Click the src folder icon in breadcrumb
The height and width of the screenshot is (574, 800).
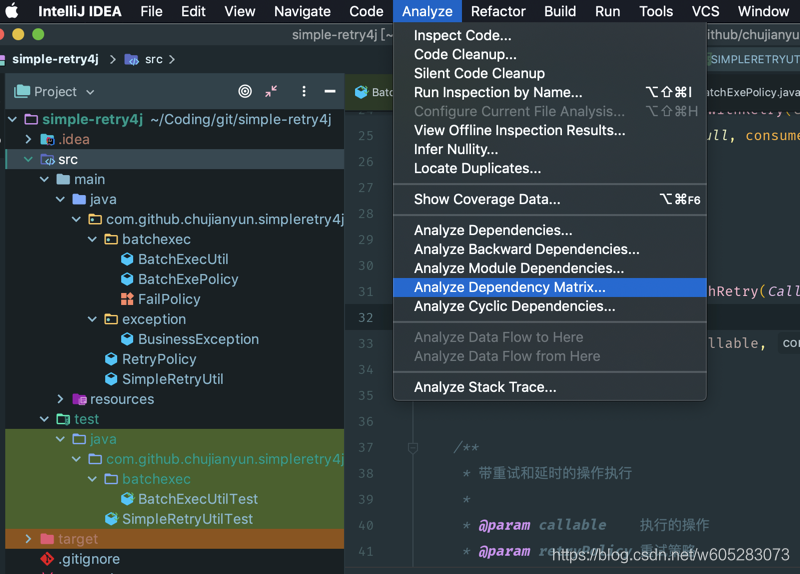[132, 60]
